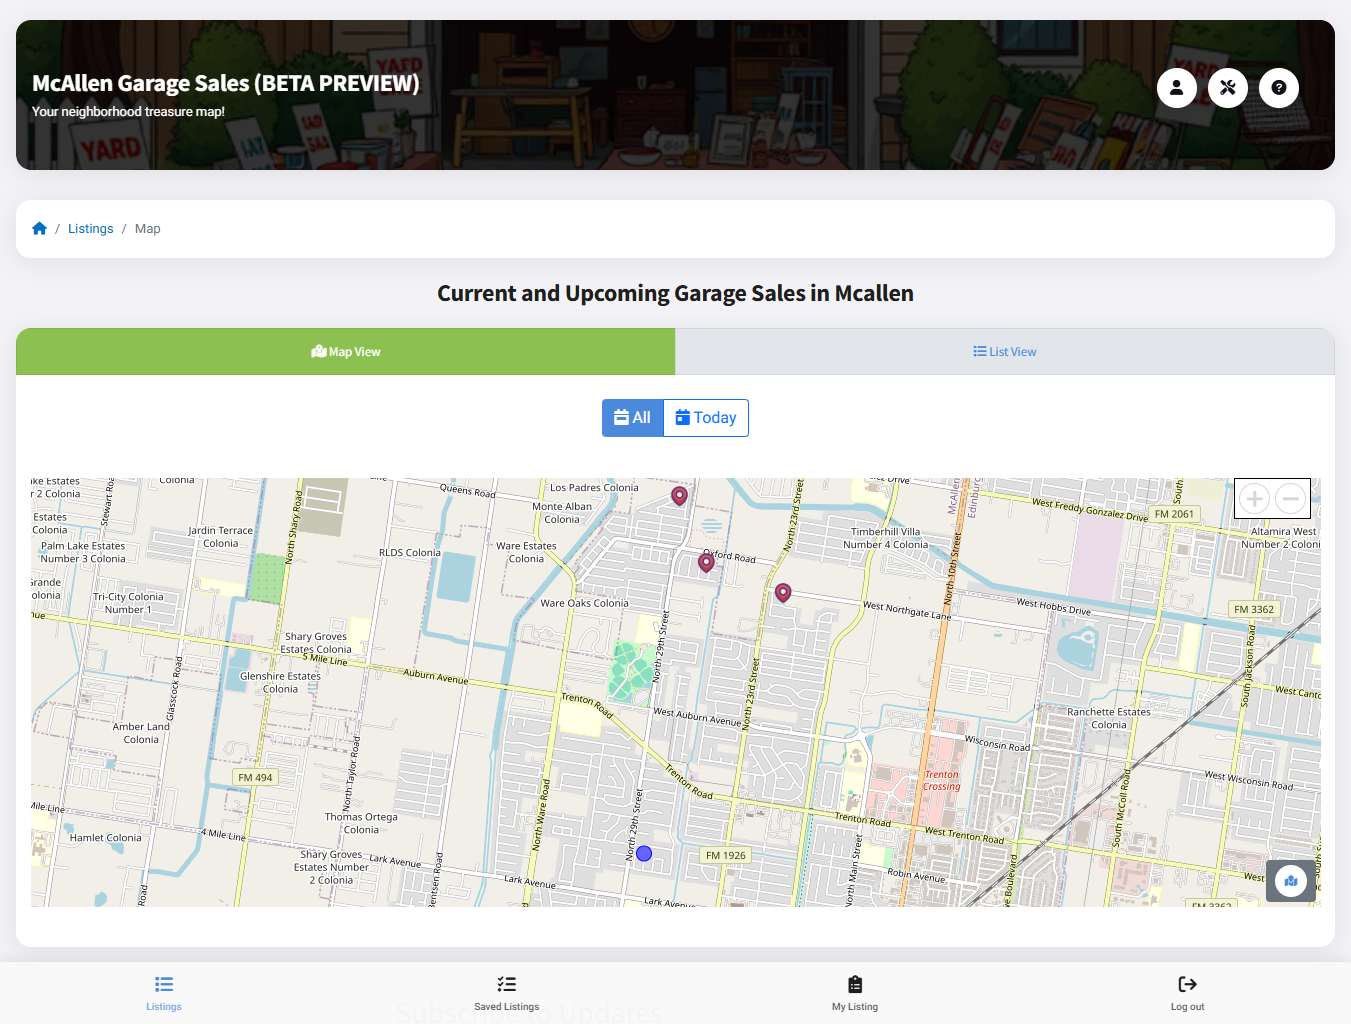Select the Map breadcrumb text
The width and height of the screenshot is (1351, 1024).
pos(148,229)
